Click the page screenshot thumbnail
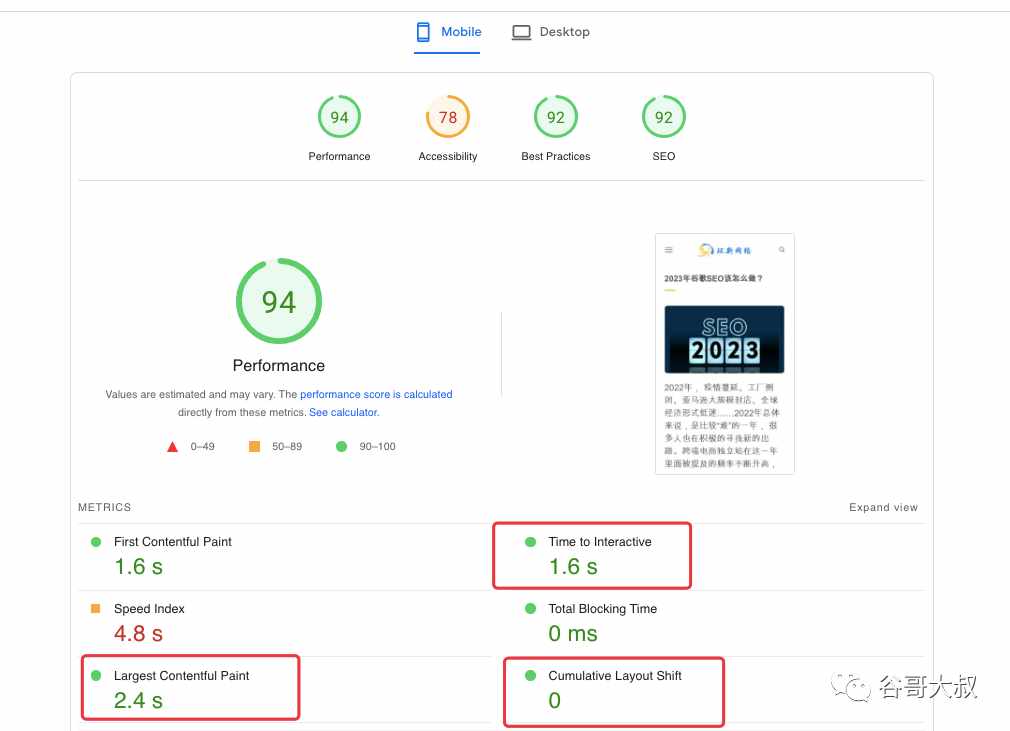Image resolution: width=1010 pixels, height=731 pixels. 725,354
